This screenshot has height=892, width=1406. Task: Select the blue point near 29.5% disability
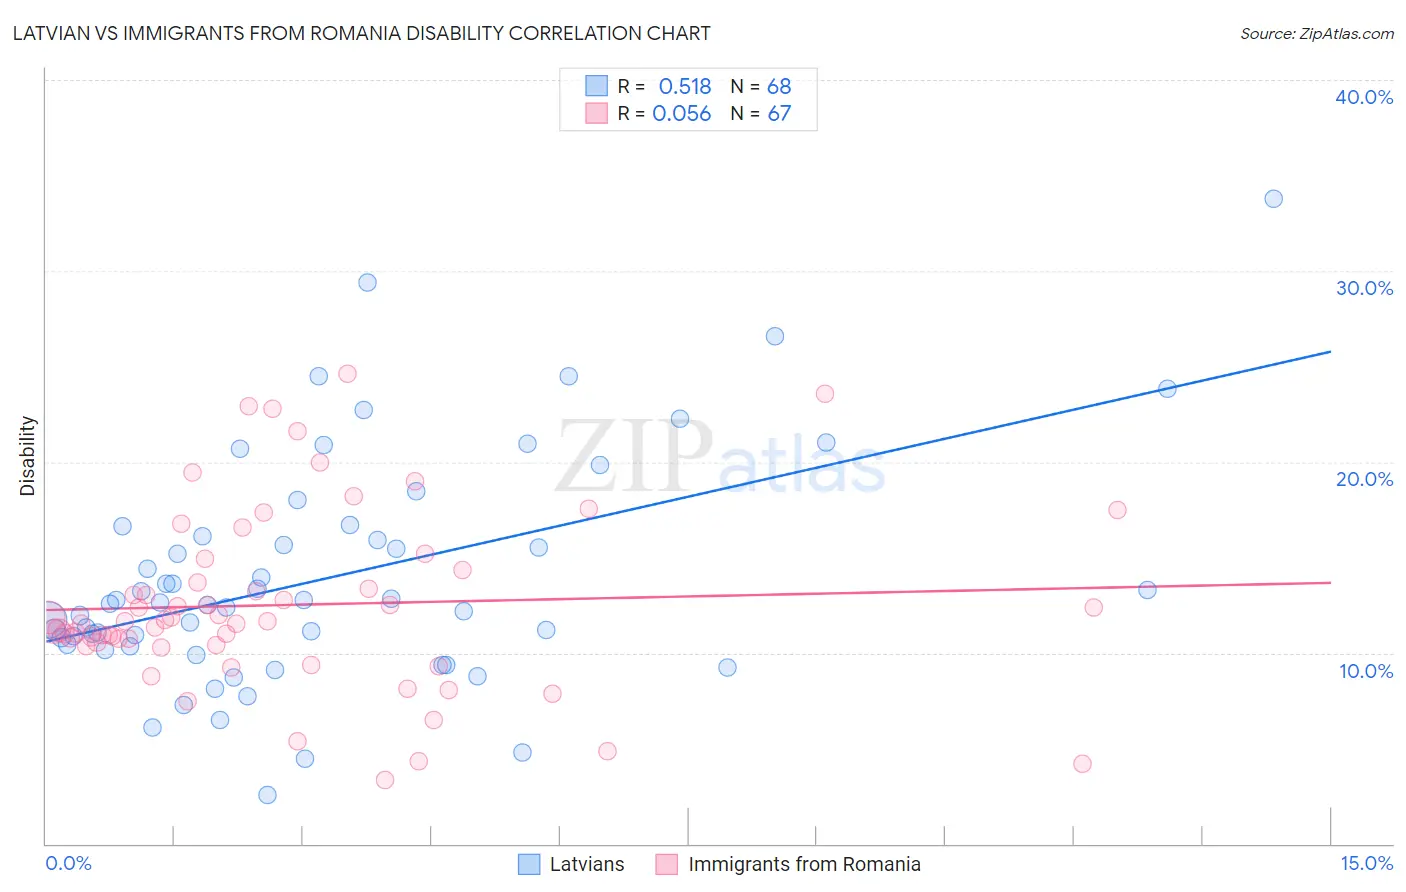367,283
